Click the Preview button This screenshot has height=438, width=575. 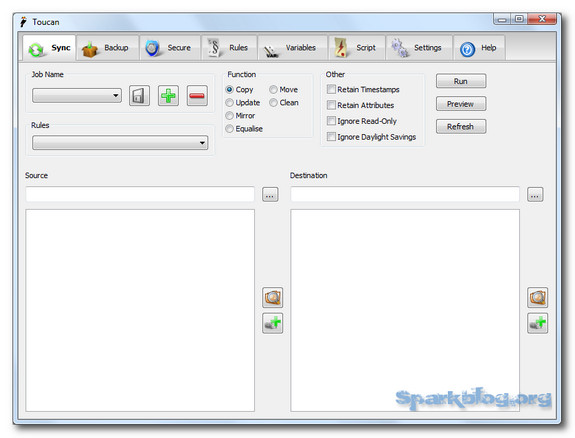pos(461,104)
